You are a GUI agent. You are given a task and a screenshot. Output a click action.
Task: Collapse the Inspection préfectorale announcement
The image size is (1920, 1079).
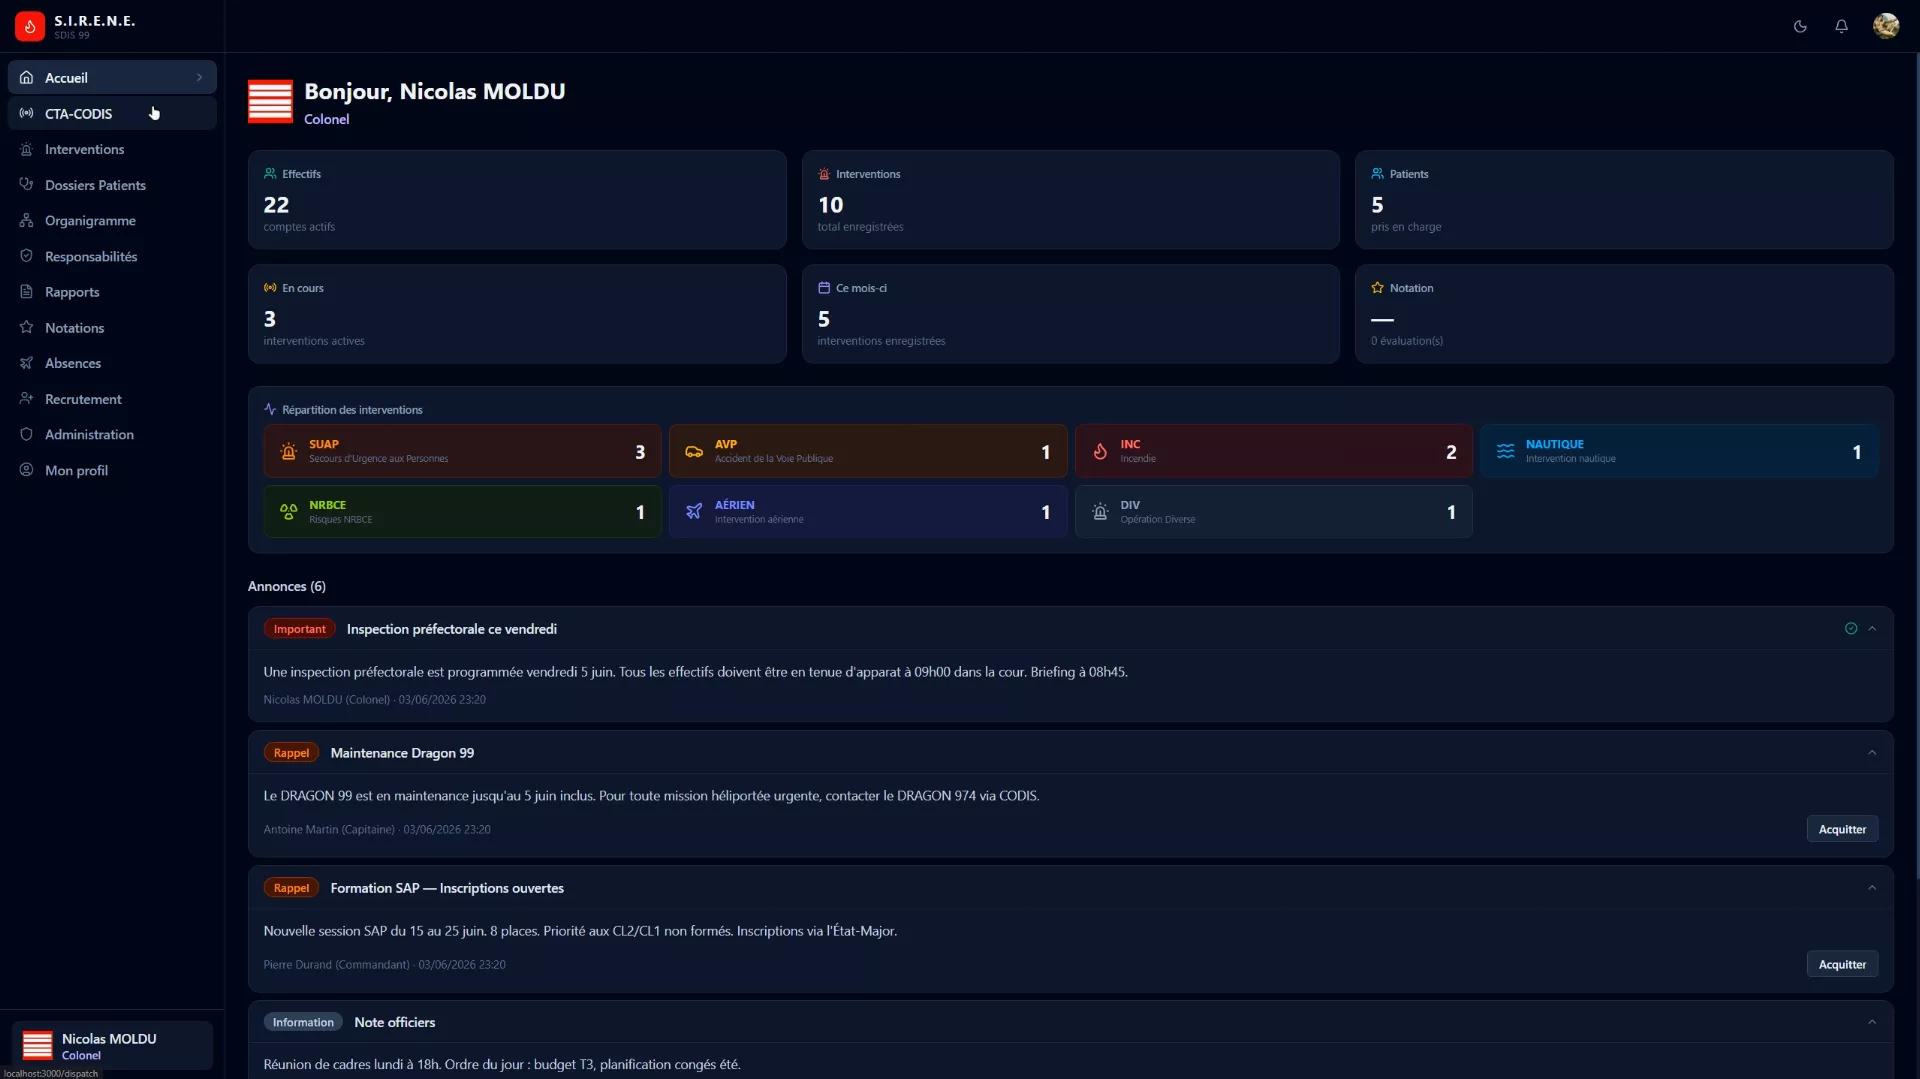(x=1872, y=629)
